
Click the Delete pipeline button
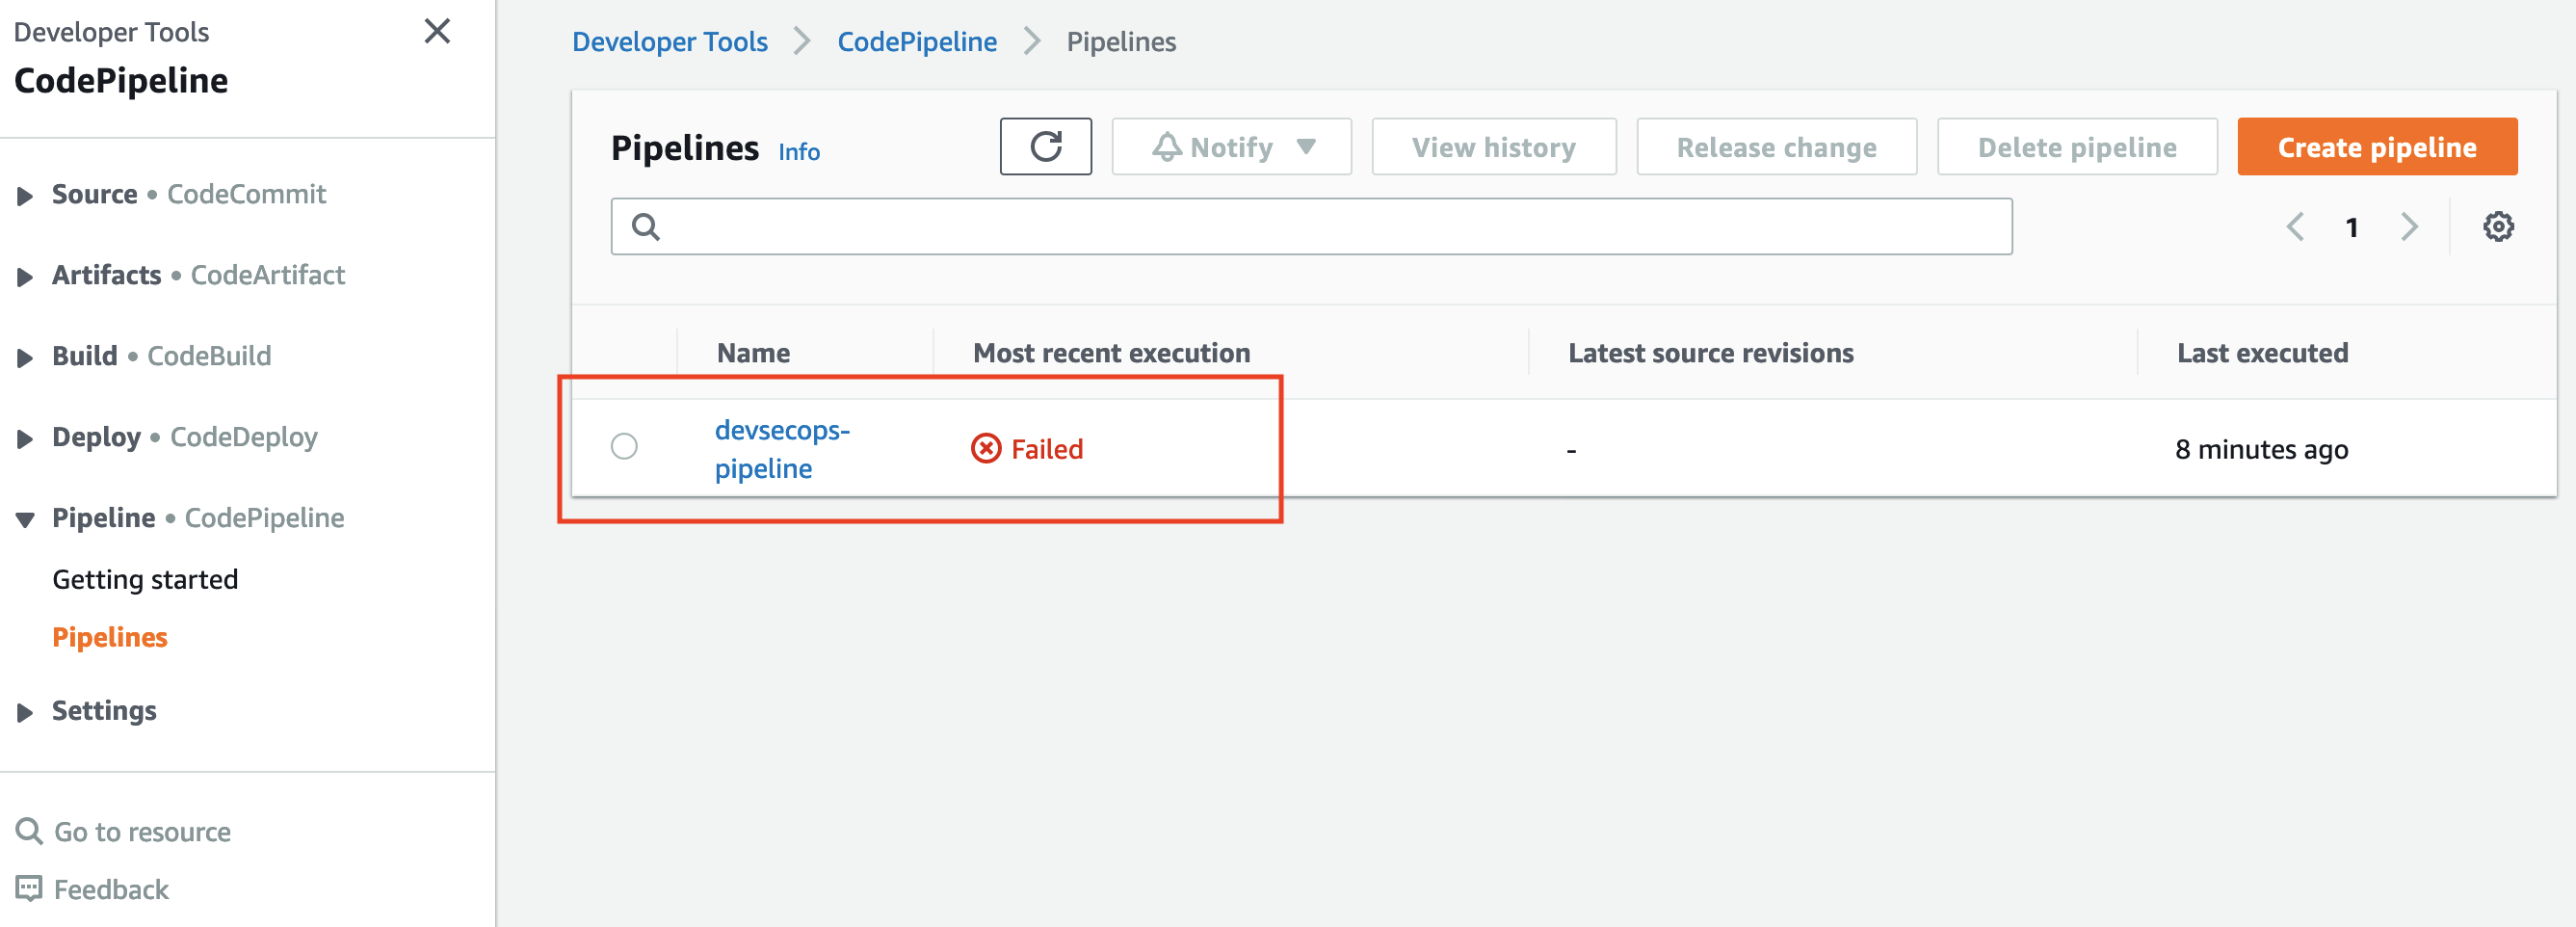coord(2076,147)
